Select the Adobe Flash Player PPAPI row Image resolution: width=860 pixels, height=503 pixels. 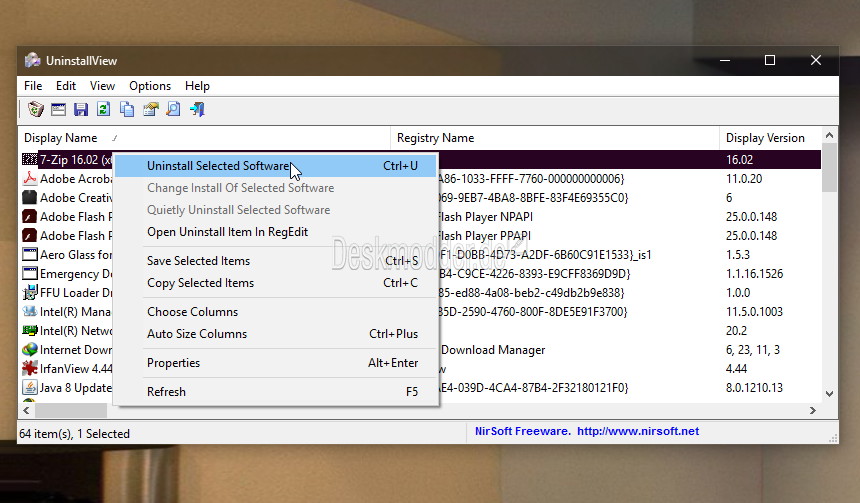[x=421, y=235]
